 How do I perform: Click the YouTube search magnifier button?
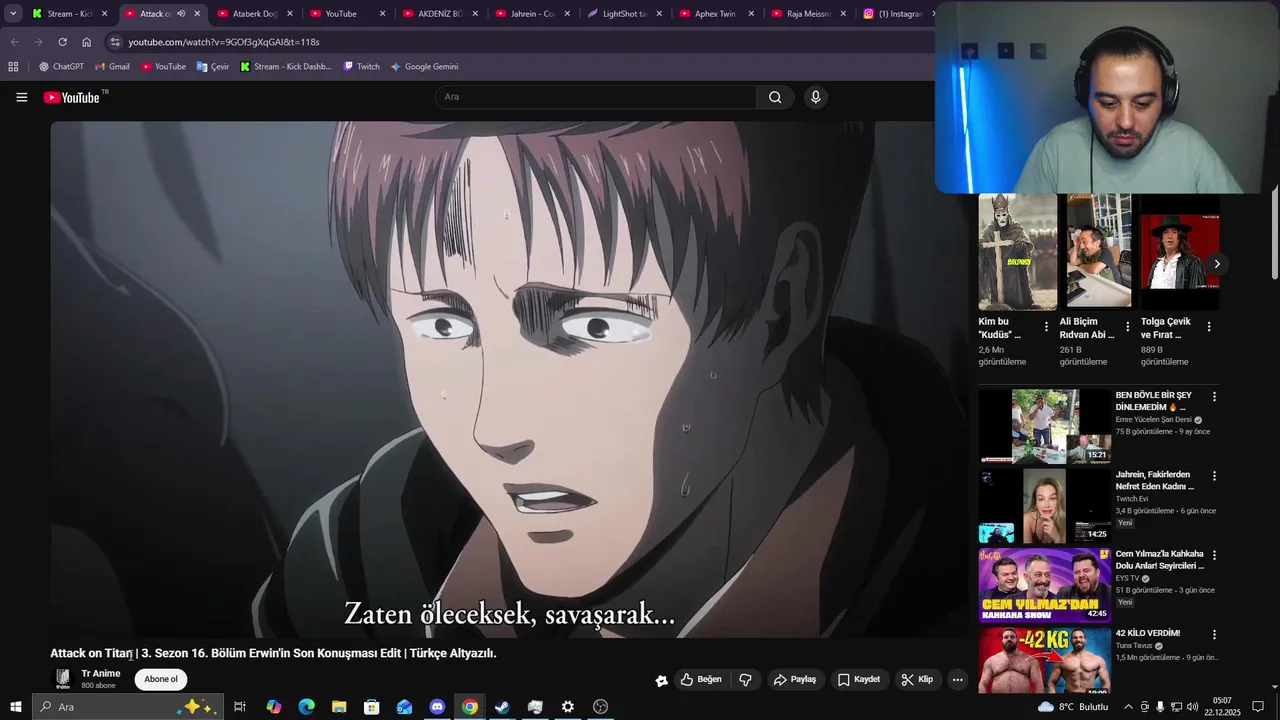775,97
